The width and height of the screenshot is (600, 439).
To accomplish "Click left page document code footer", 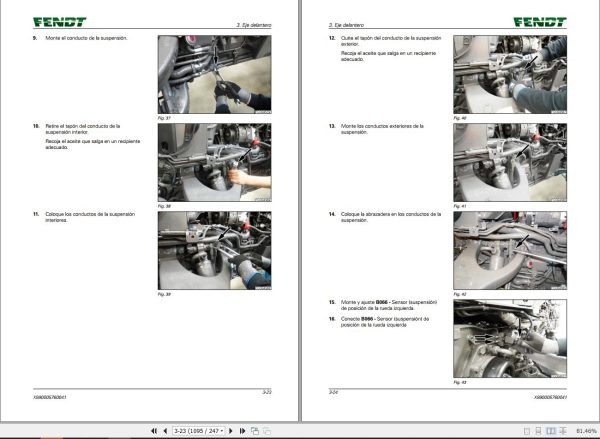I will coord(50,397).
